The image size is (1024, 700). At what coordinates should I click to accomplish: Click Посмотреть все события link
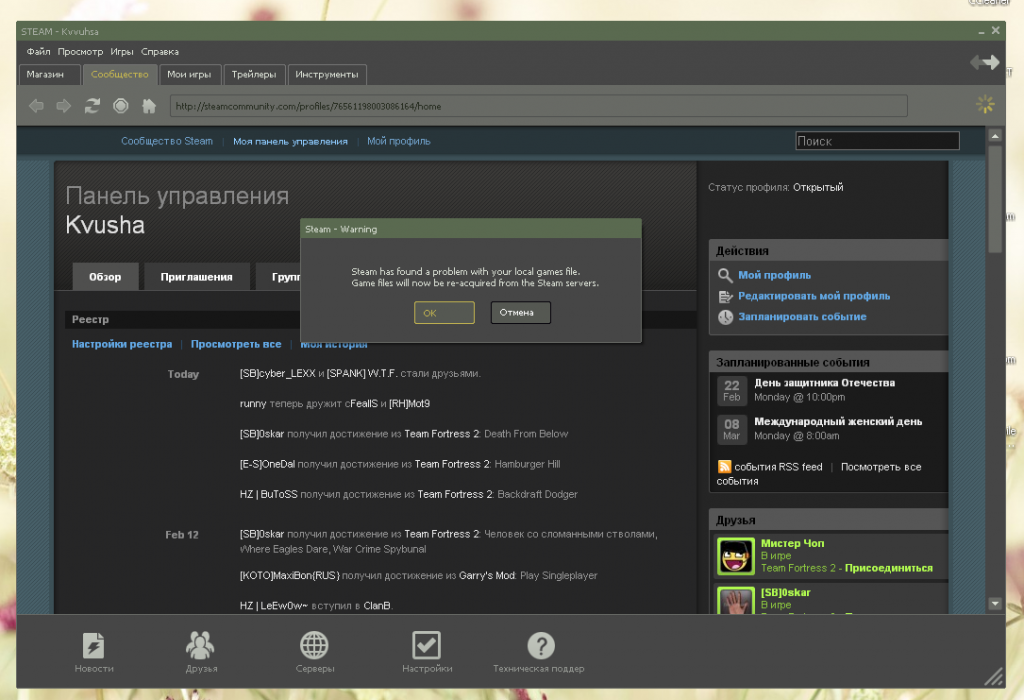(881, 467)
